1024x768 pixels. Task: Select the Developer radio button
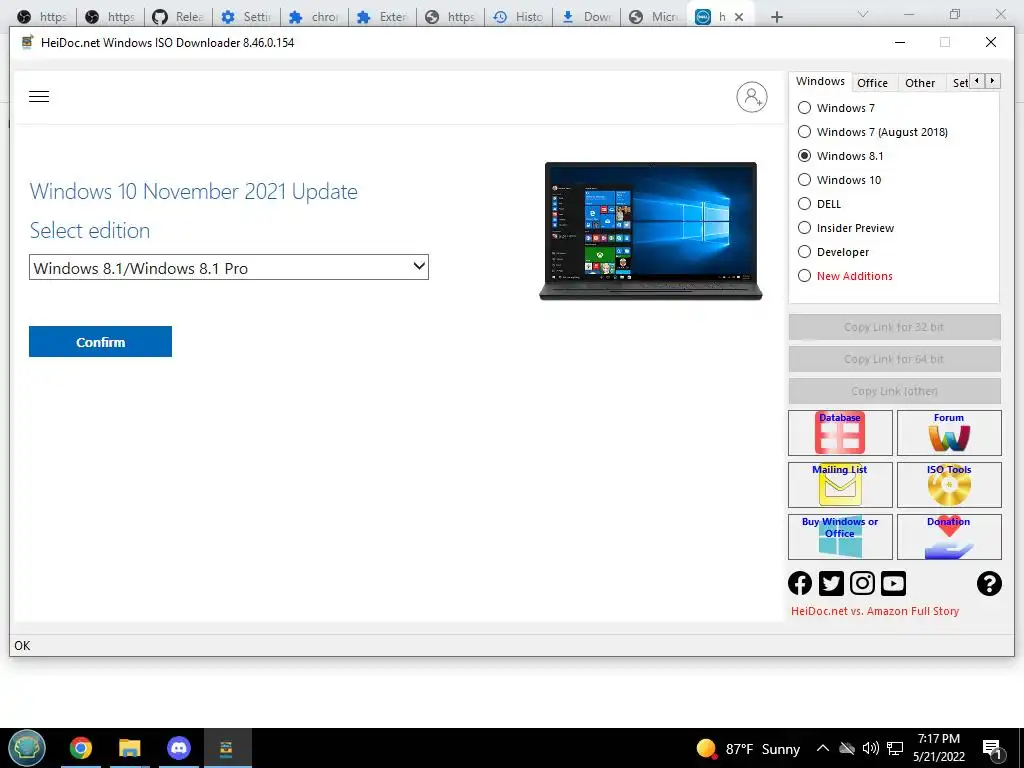pyautogui.click(x=805, y=252)
